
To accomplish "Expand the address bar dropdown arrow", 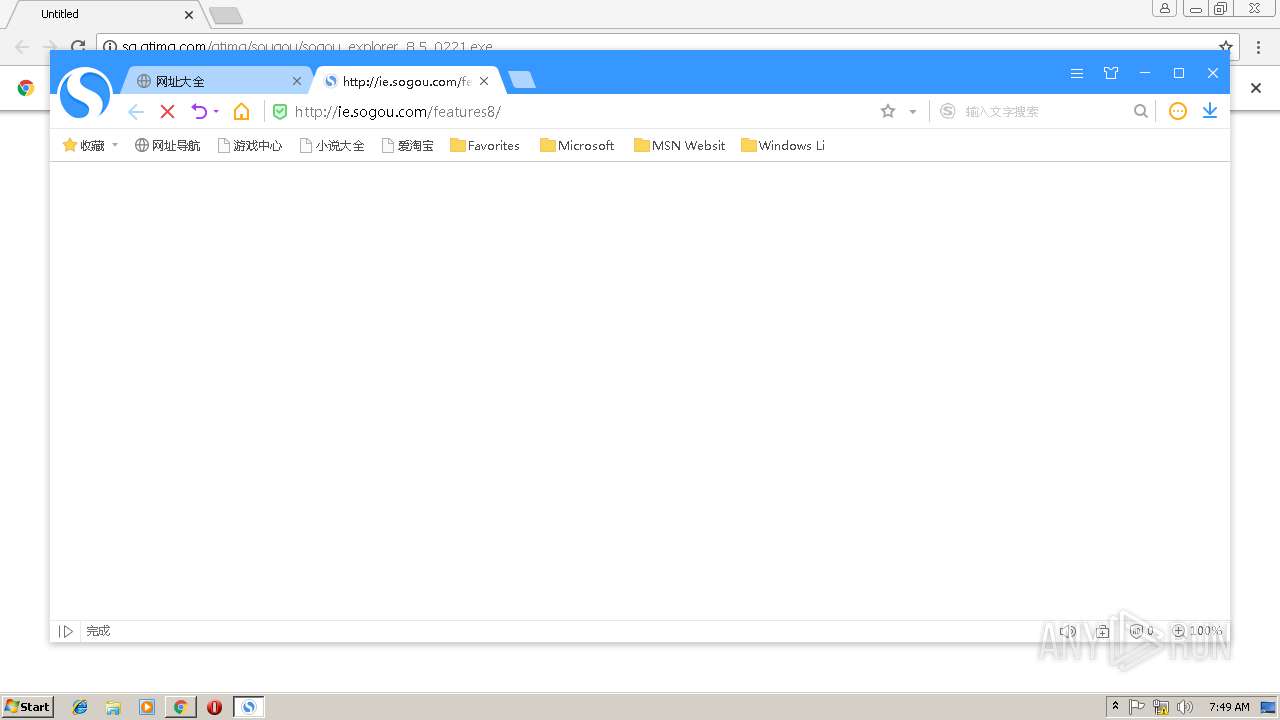I will [x=913, y=112].
